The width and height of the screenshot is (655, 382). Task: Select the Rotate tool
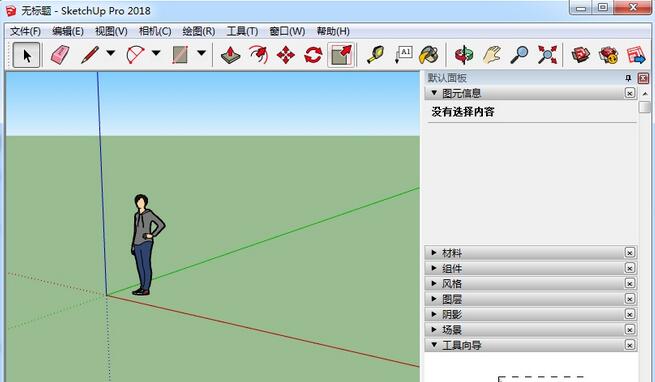313,55
